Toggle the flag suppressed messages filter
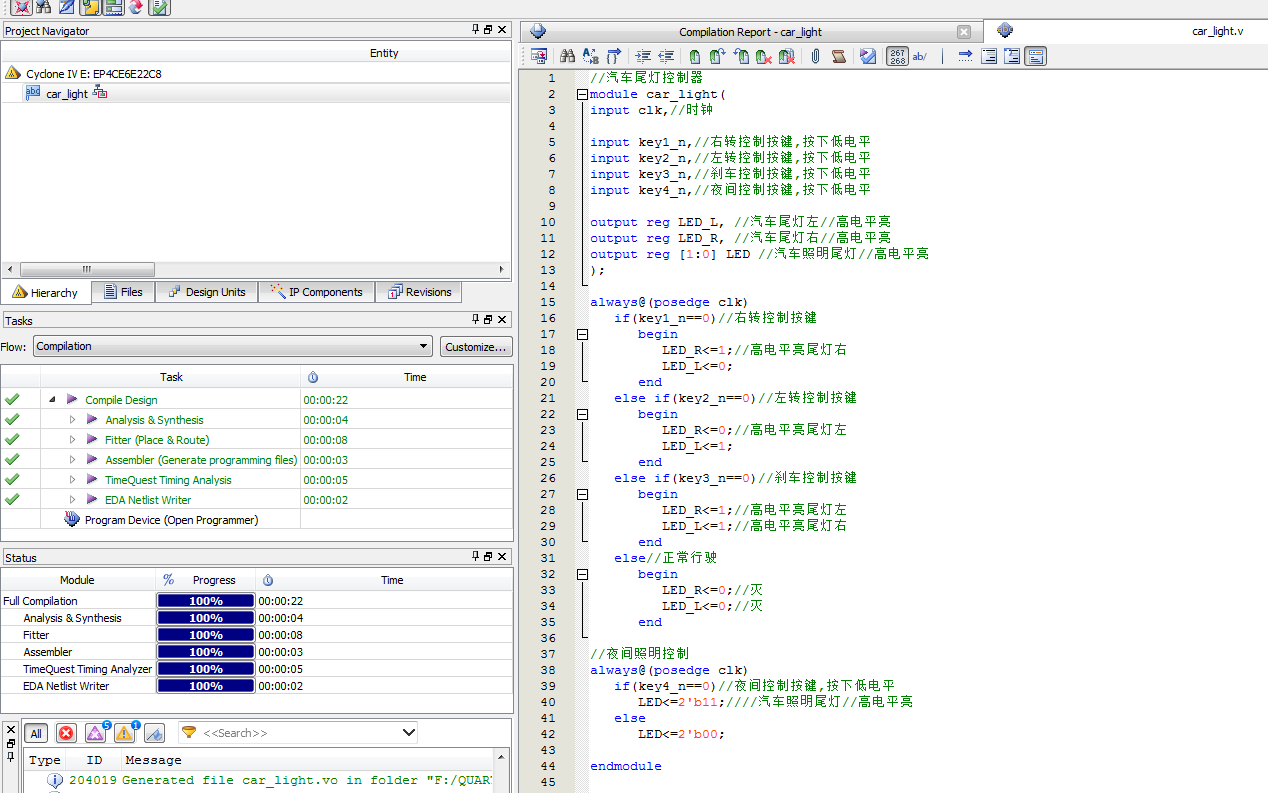 tap(154, 733)
